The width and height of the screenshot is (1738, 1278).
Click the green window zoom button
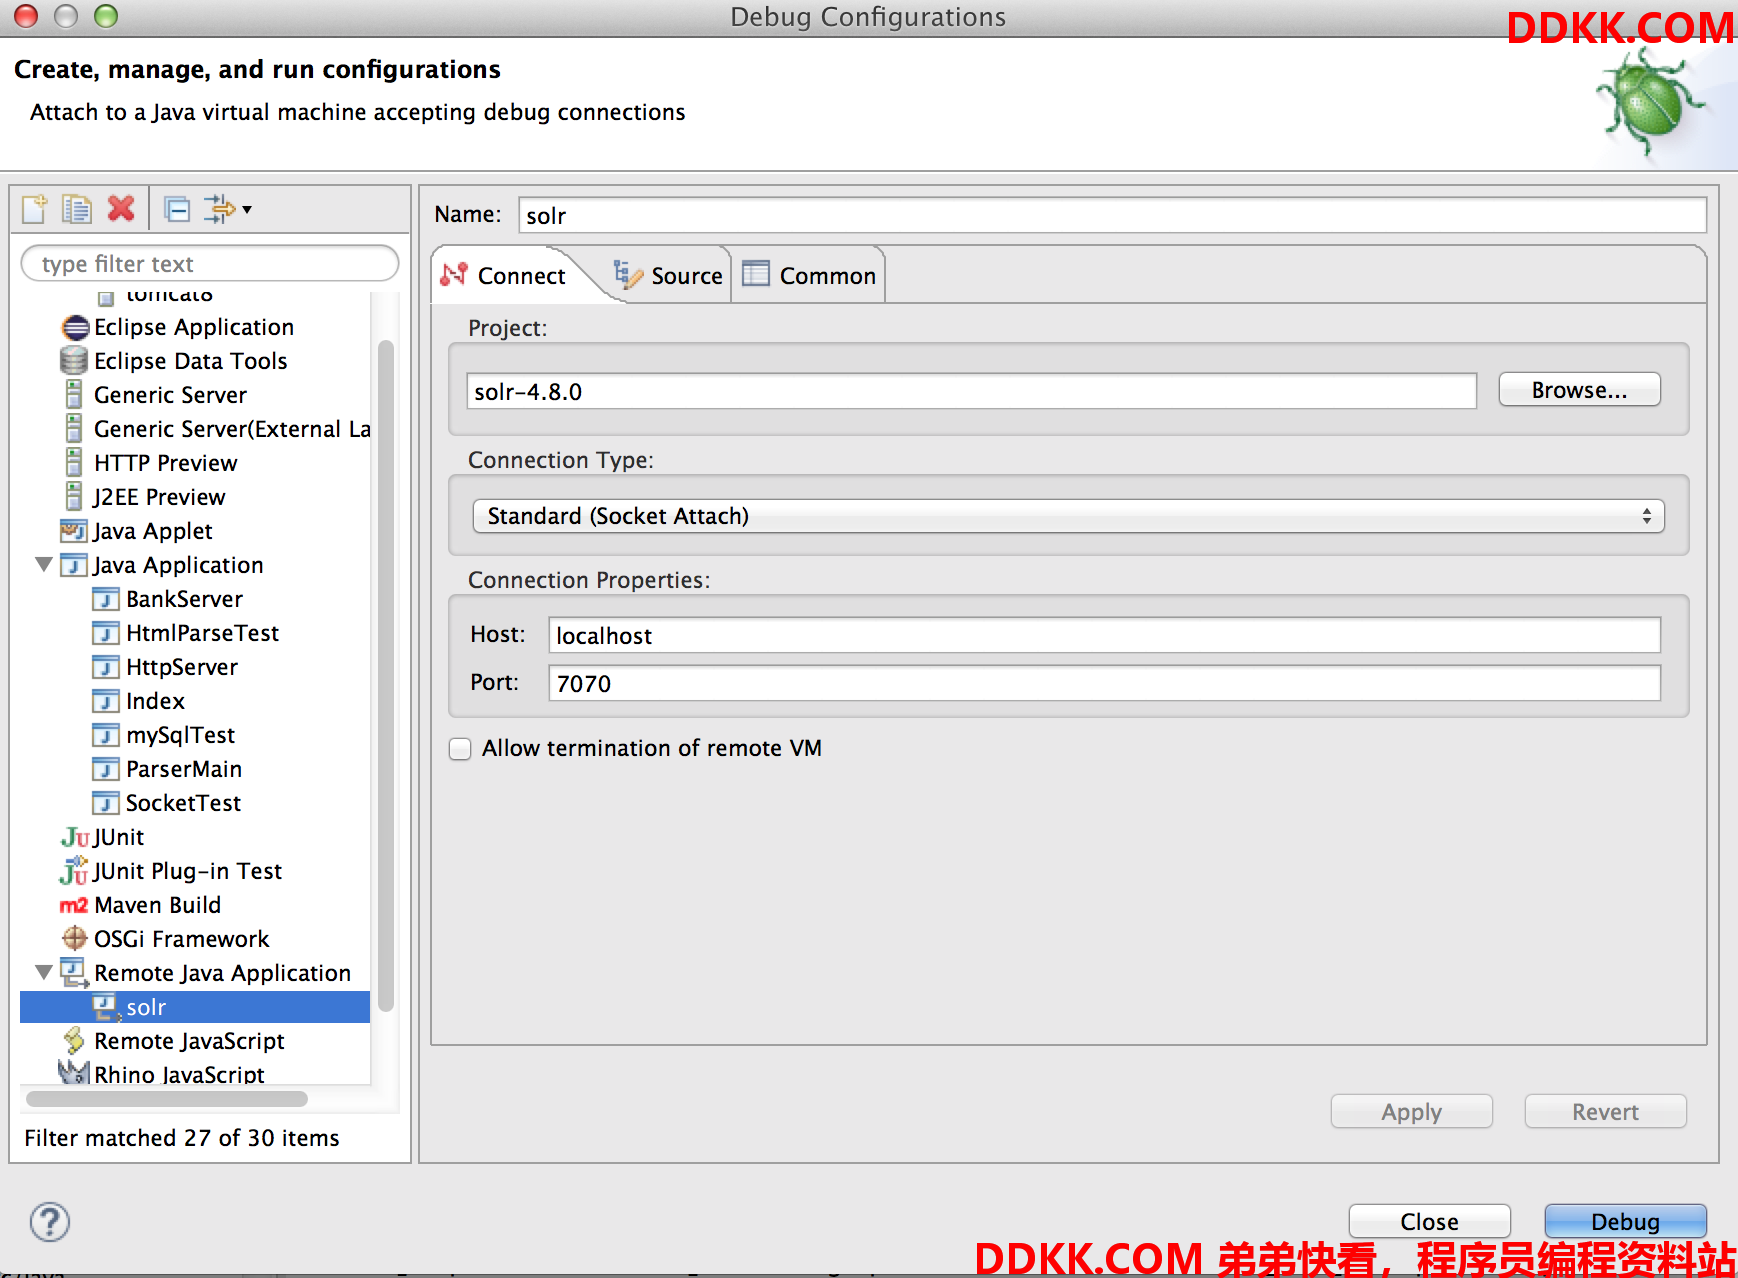coord(106,16)
